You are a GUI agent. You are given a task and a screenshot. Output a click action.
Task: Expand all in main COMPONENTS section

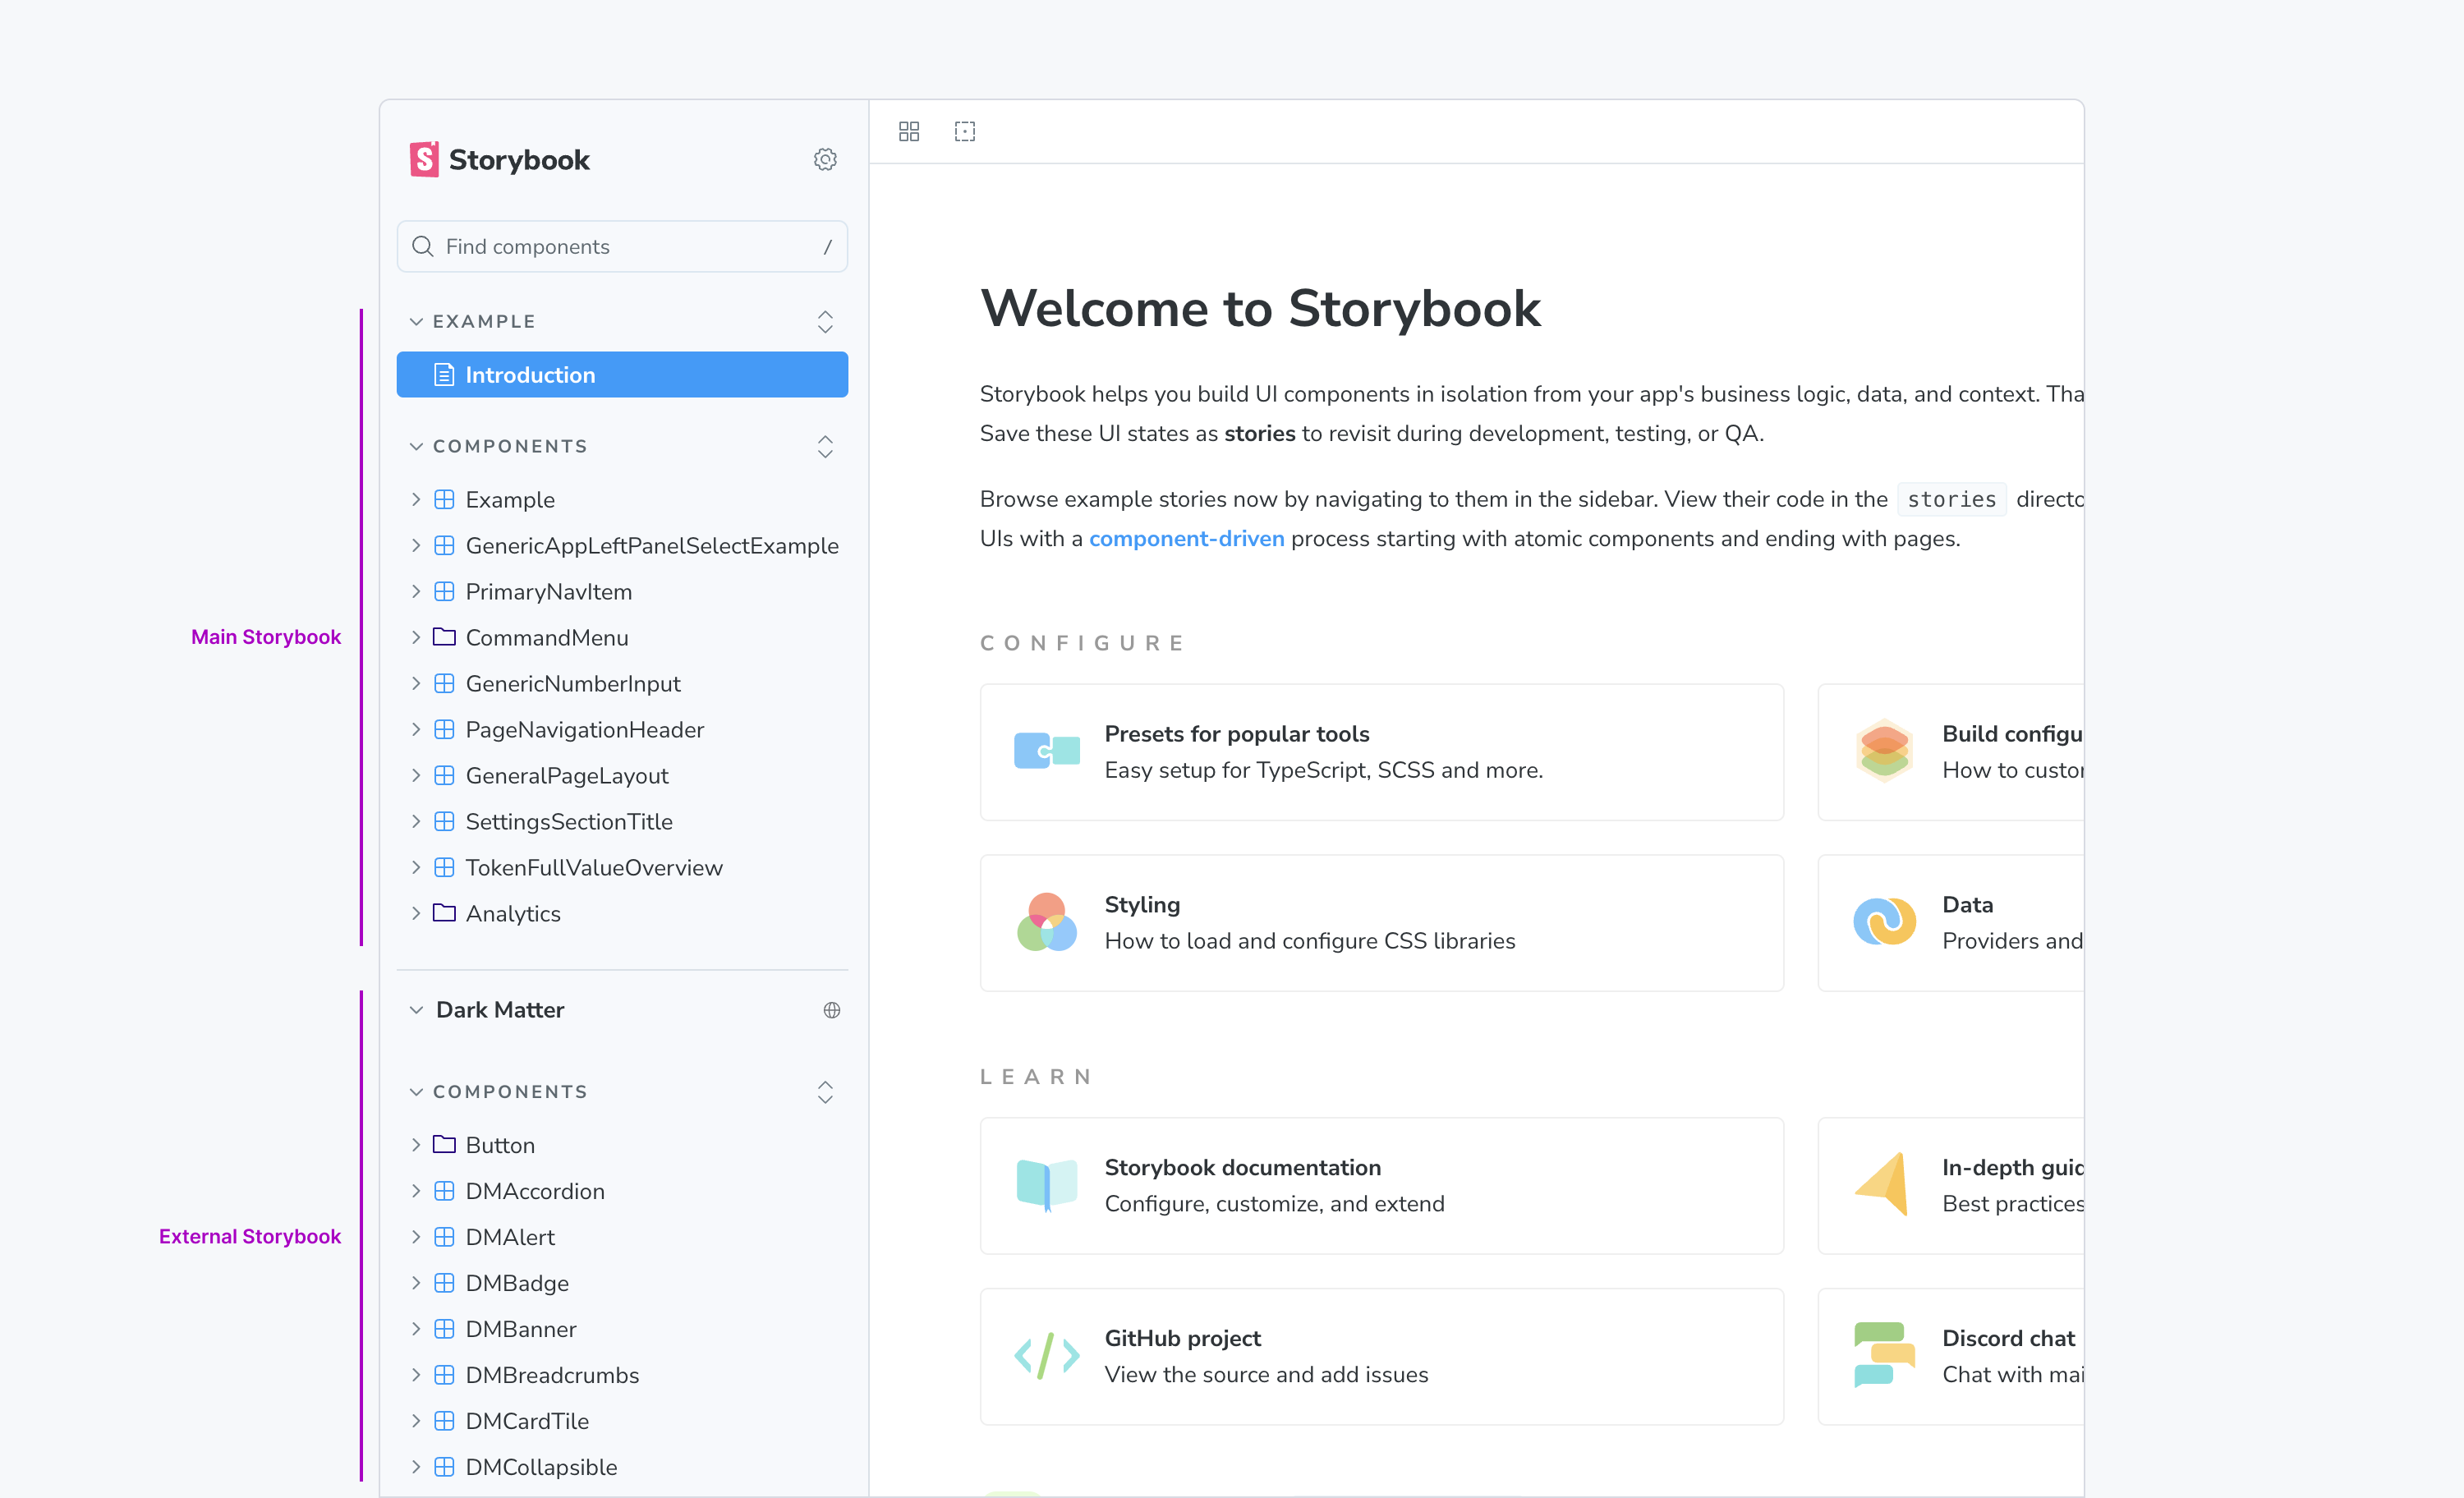(825, 446)
